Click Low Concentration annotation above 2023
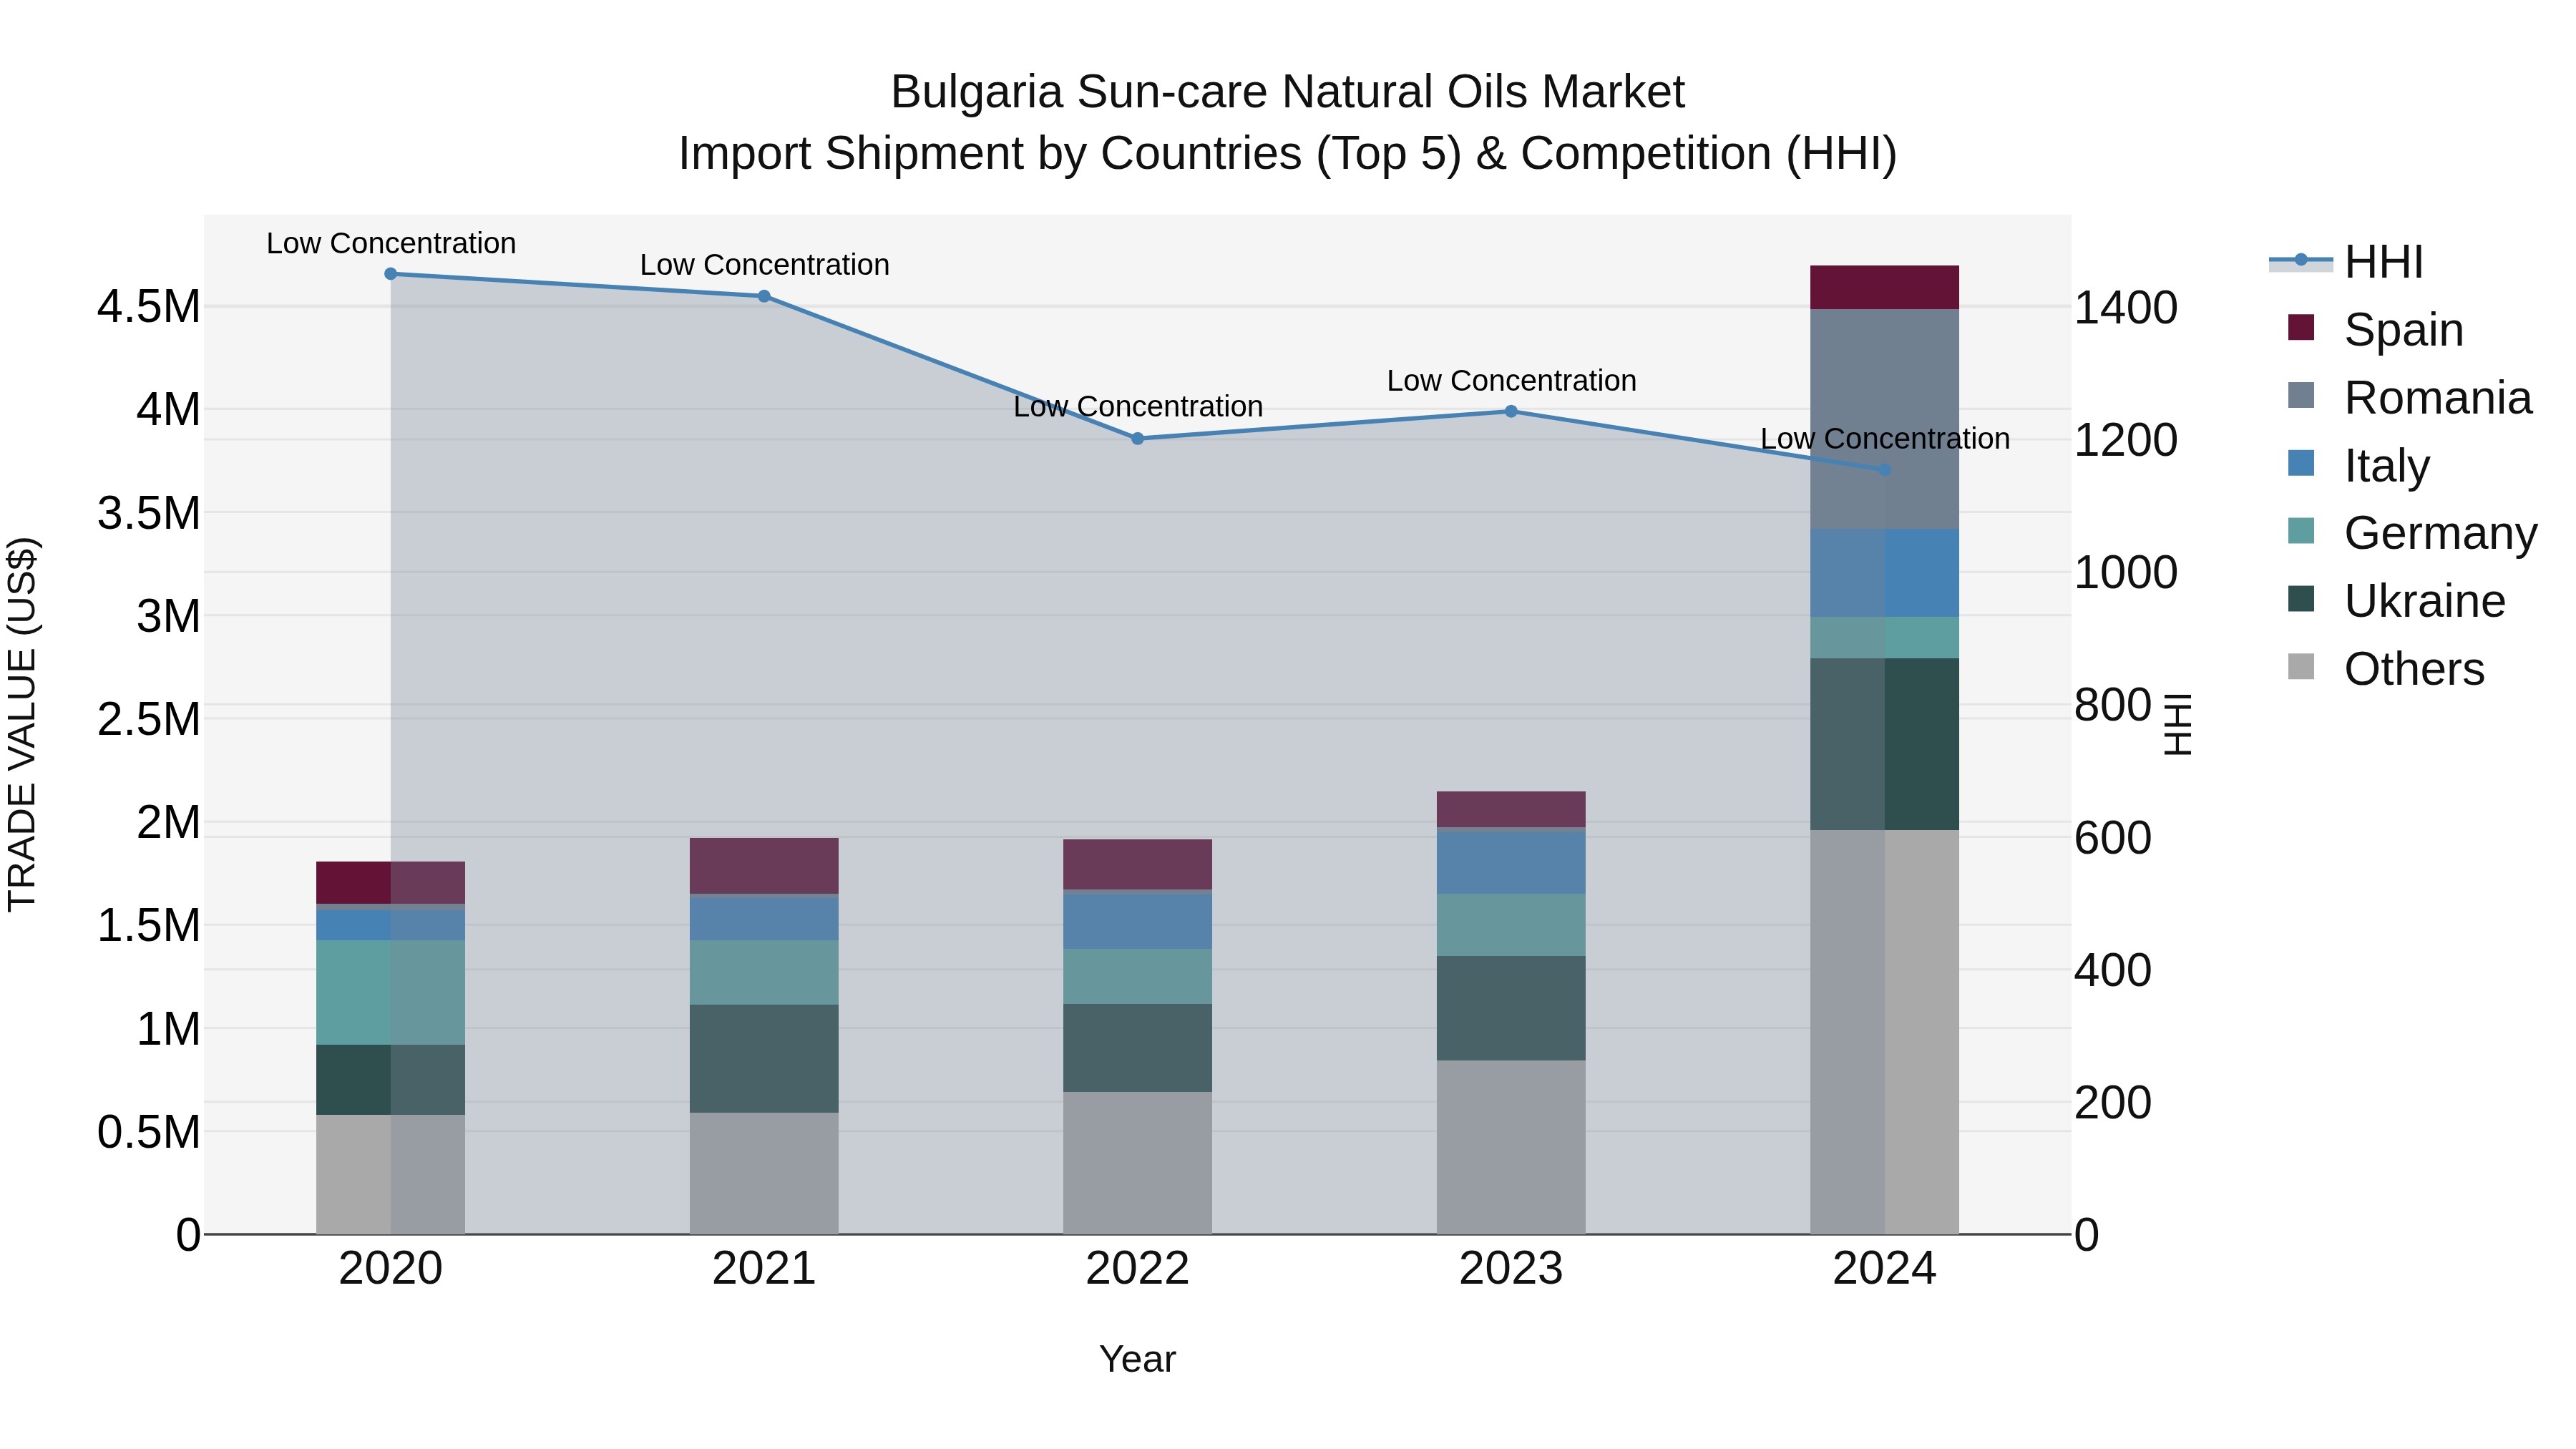Image resolution: width=2576 pixels, height=1449 pixels. point(1511,381)
